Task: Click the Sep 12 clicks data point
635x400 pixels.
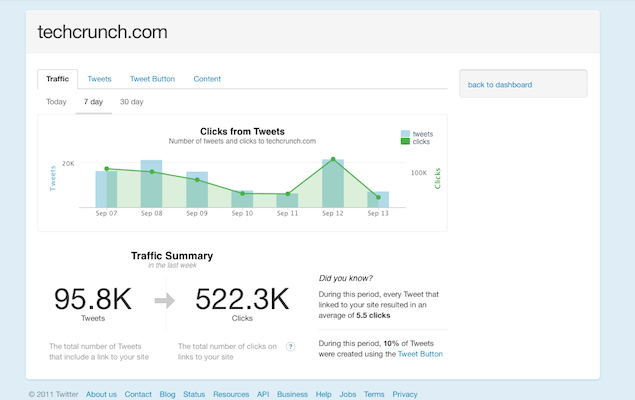Action: pos(333,159)
